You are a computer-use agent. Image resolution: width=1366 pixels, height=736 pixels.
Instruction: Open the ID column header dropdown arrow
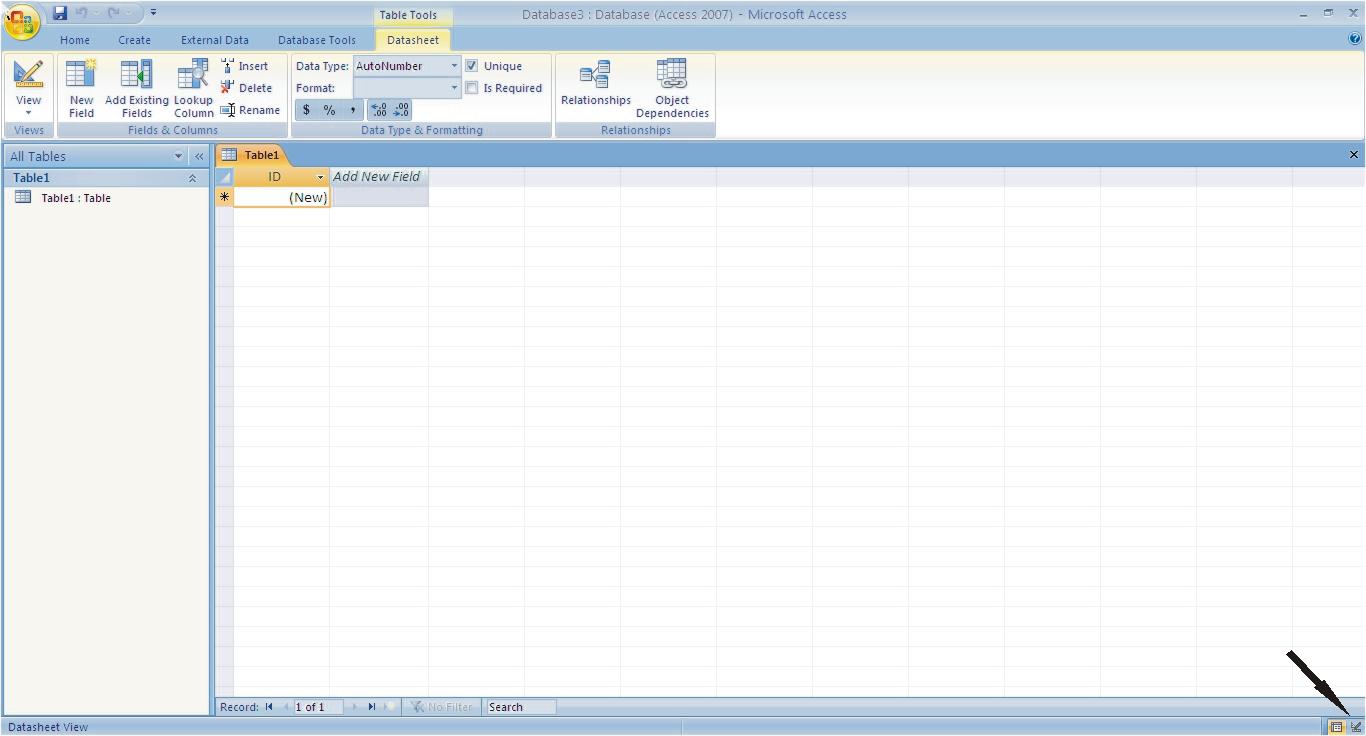(321, 177)
